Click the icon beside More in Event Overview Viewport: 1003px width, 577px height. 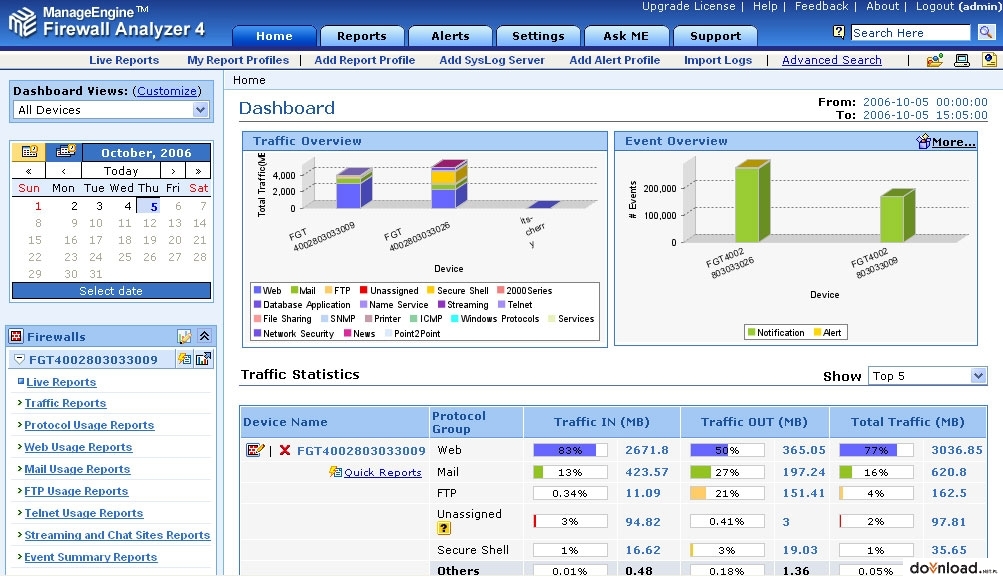coord(923,141)
